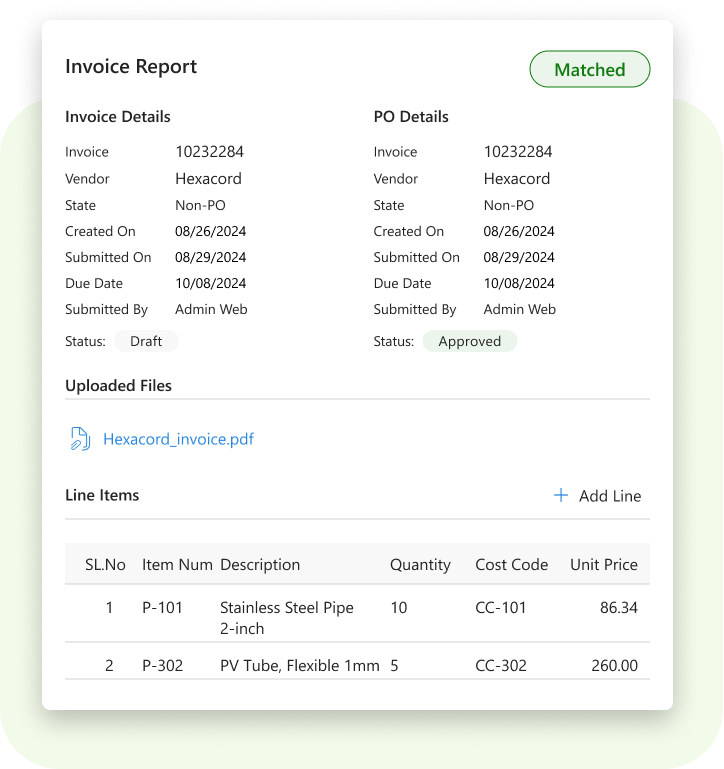Edit the 86.34 unit price cell
724x769 pixels.
click(x=617, y=608)
